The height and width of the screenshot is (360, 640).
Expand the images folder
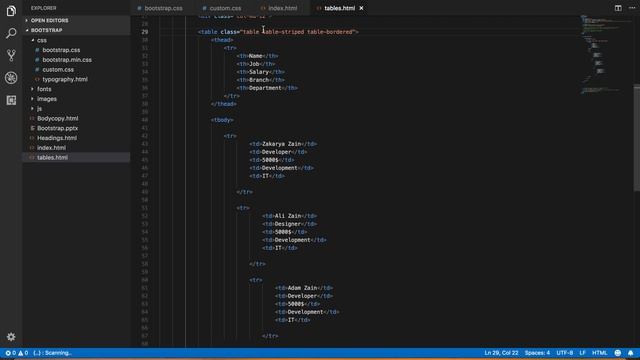47,99
